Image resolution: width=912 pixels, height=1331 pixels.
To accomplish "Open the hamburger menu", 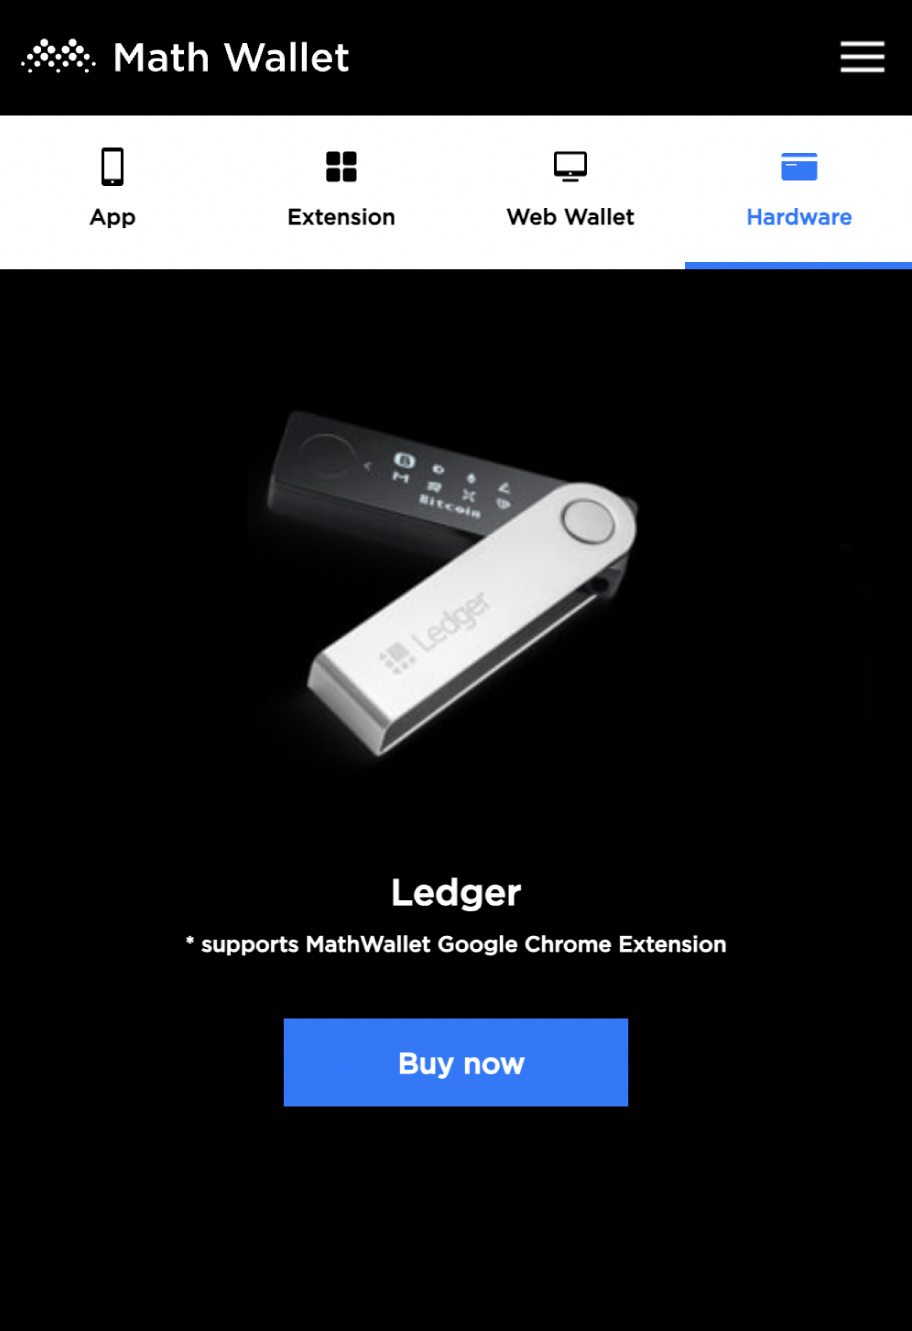I will [x=862, y=57].
